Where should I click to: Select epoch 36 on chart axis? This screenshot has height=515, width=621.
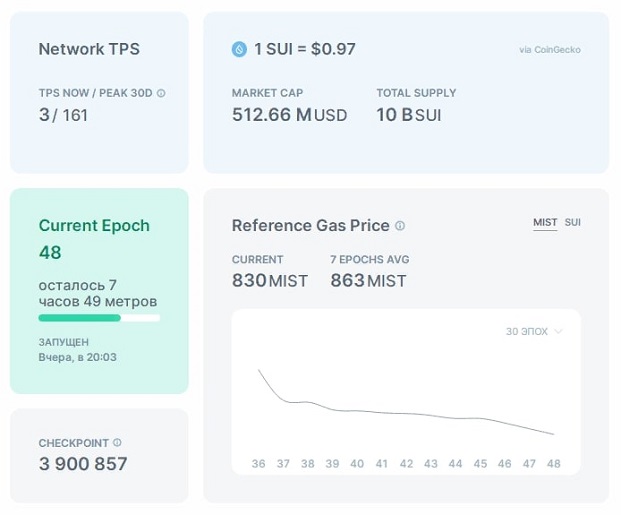259,464
